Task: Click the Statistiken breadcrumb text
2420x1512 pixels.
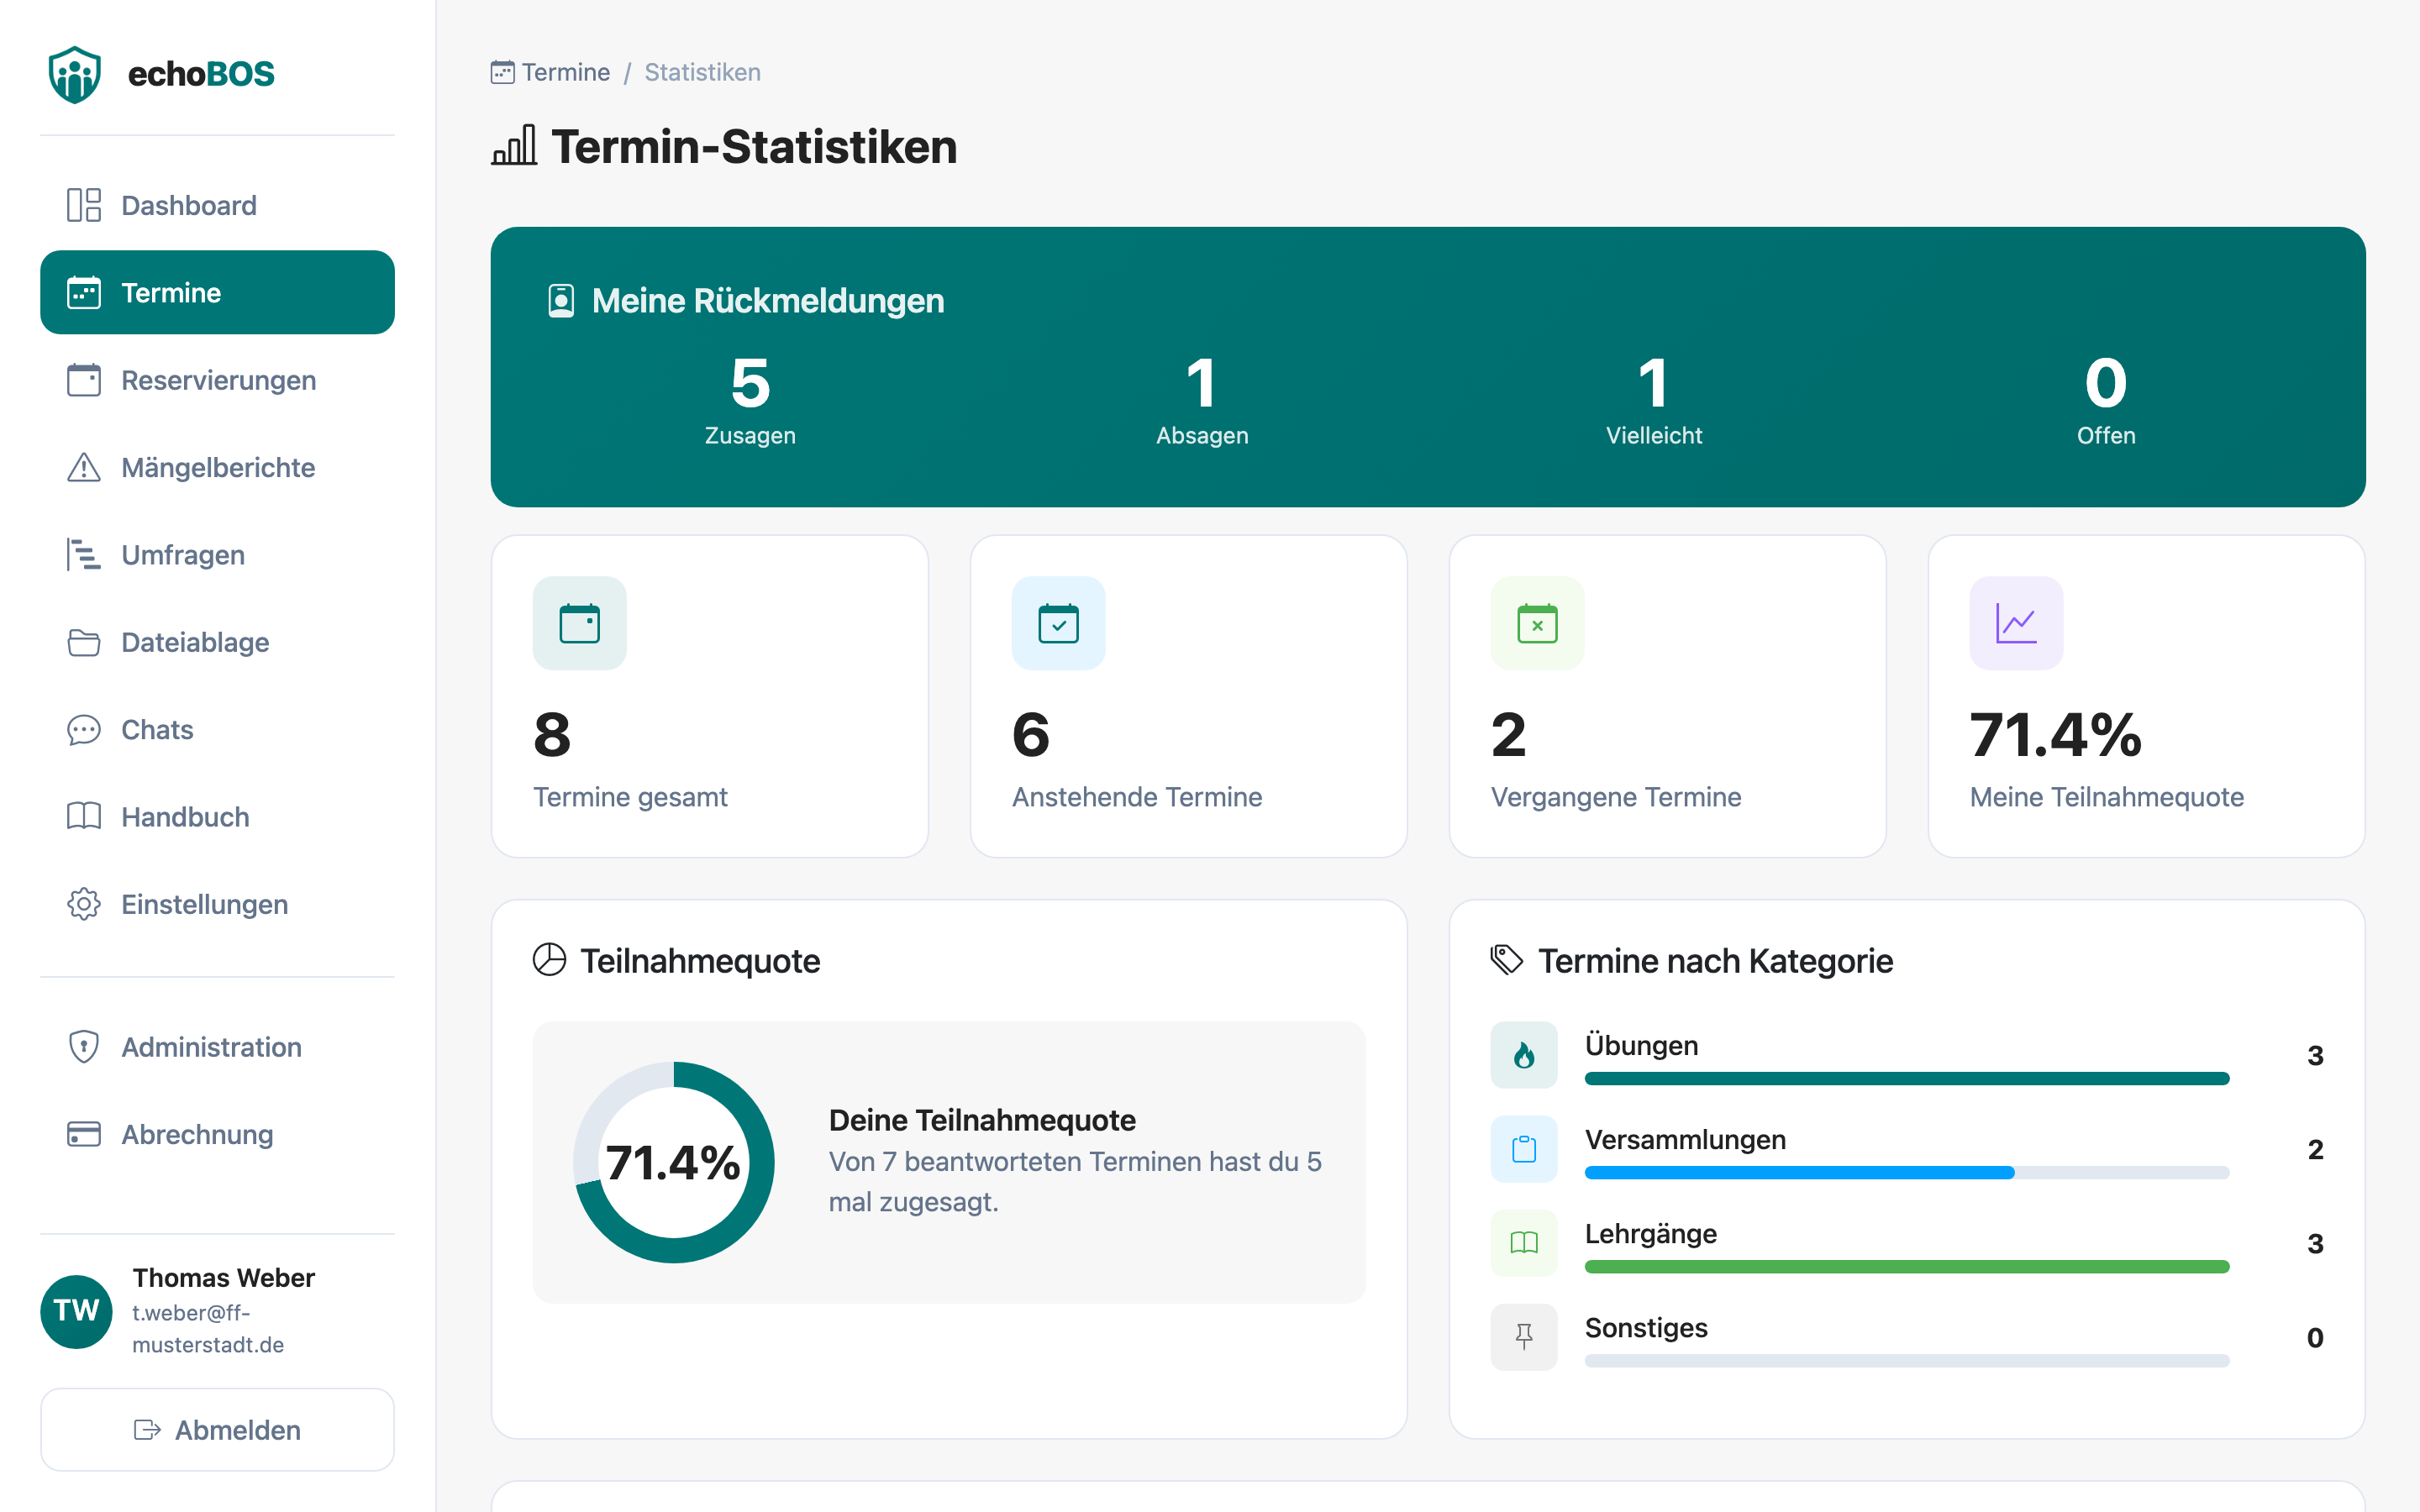Action: coord(702,72)
